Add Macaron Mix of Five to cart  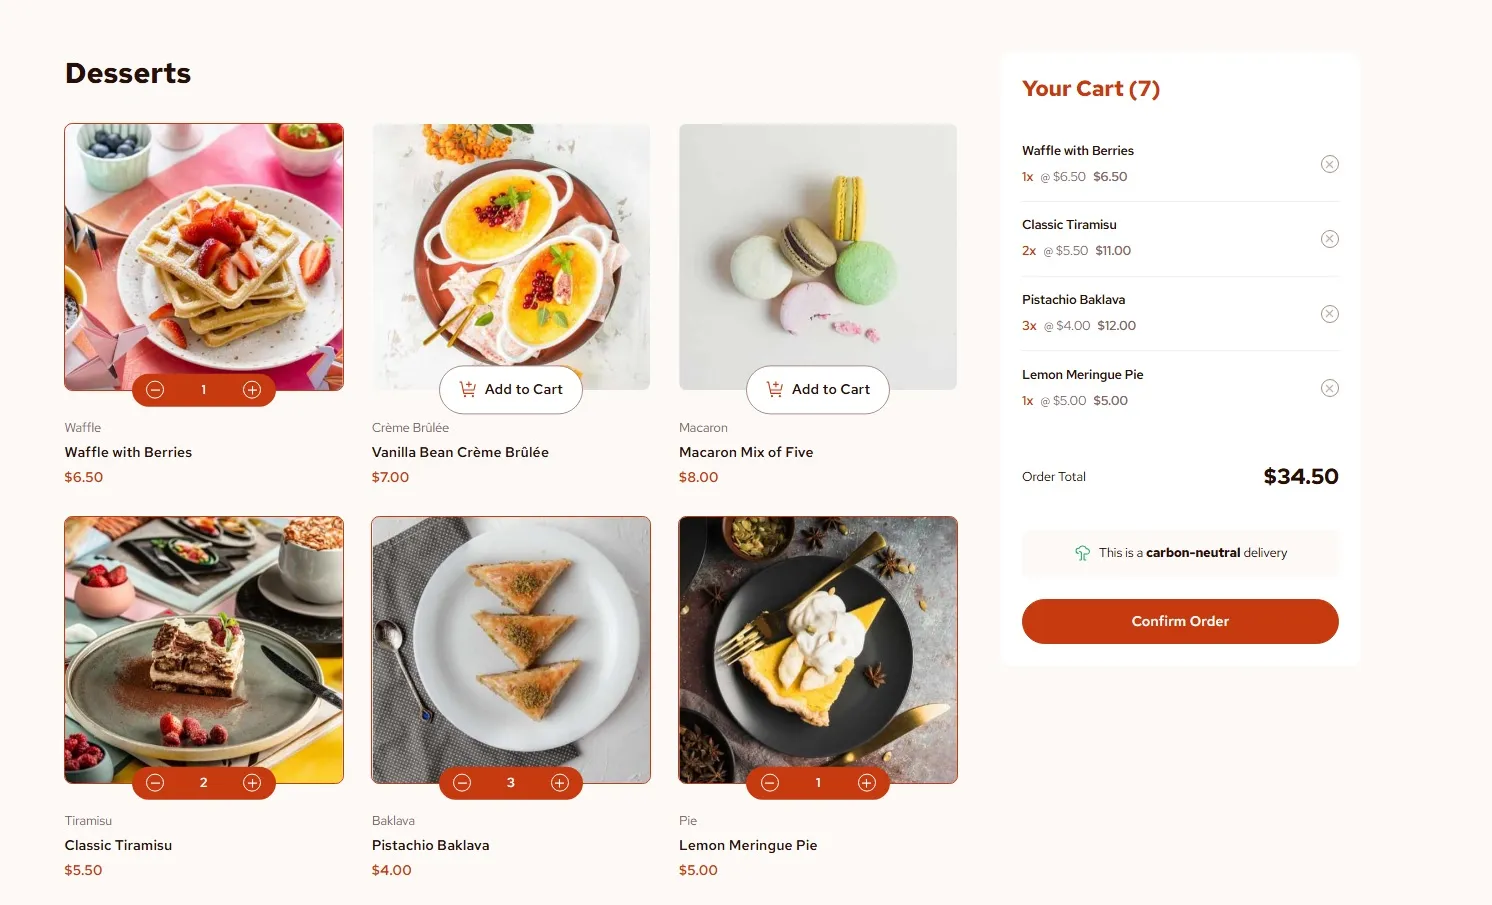[818, 390]
